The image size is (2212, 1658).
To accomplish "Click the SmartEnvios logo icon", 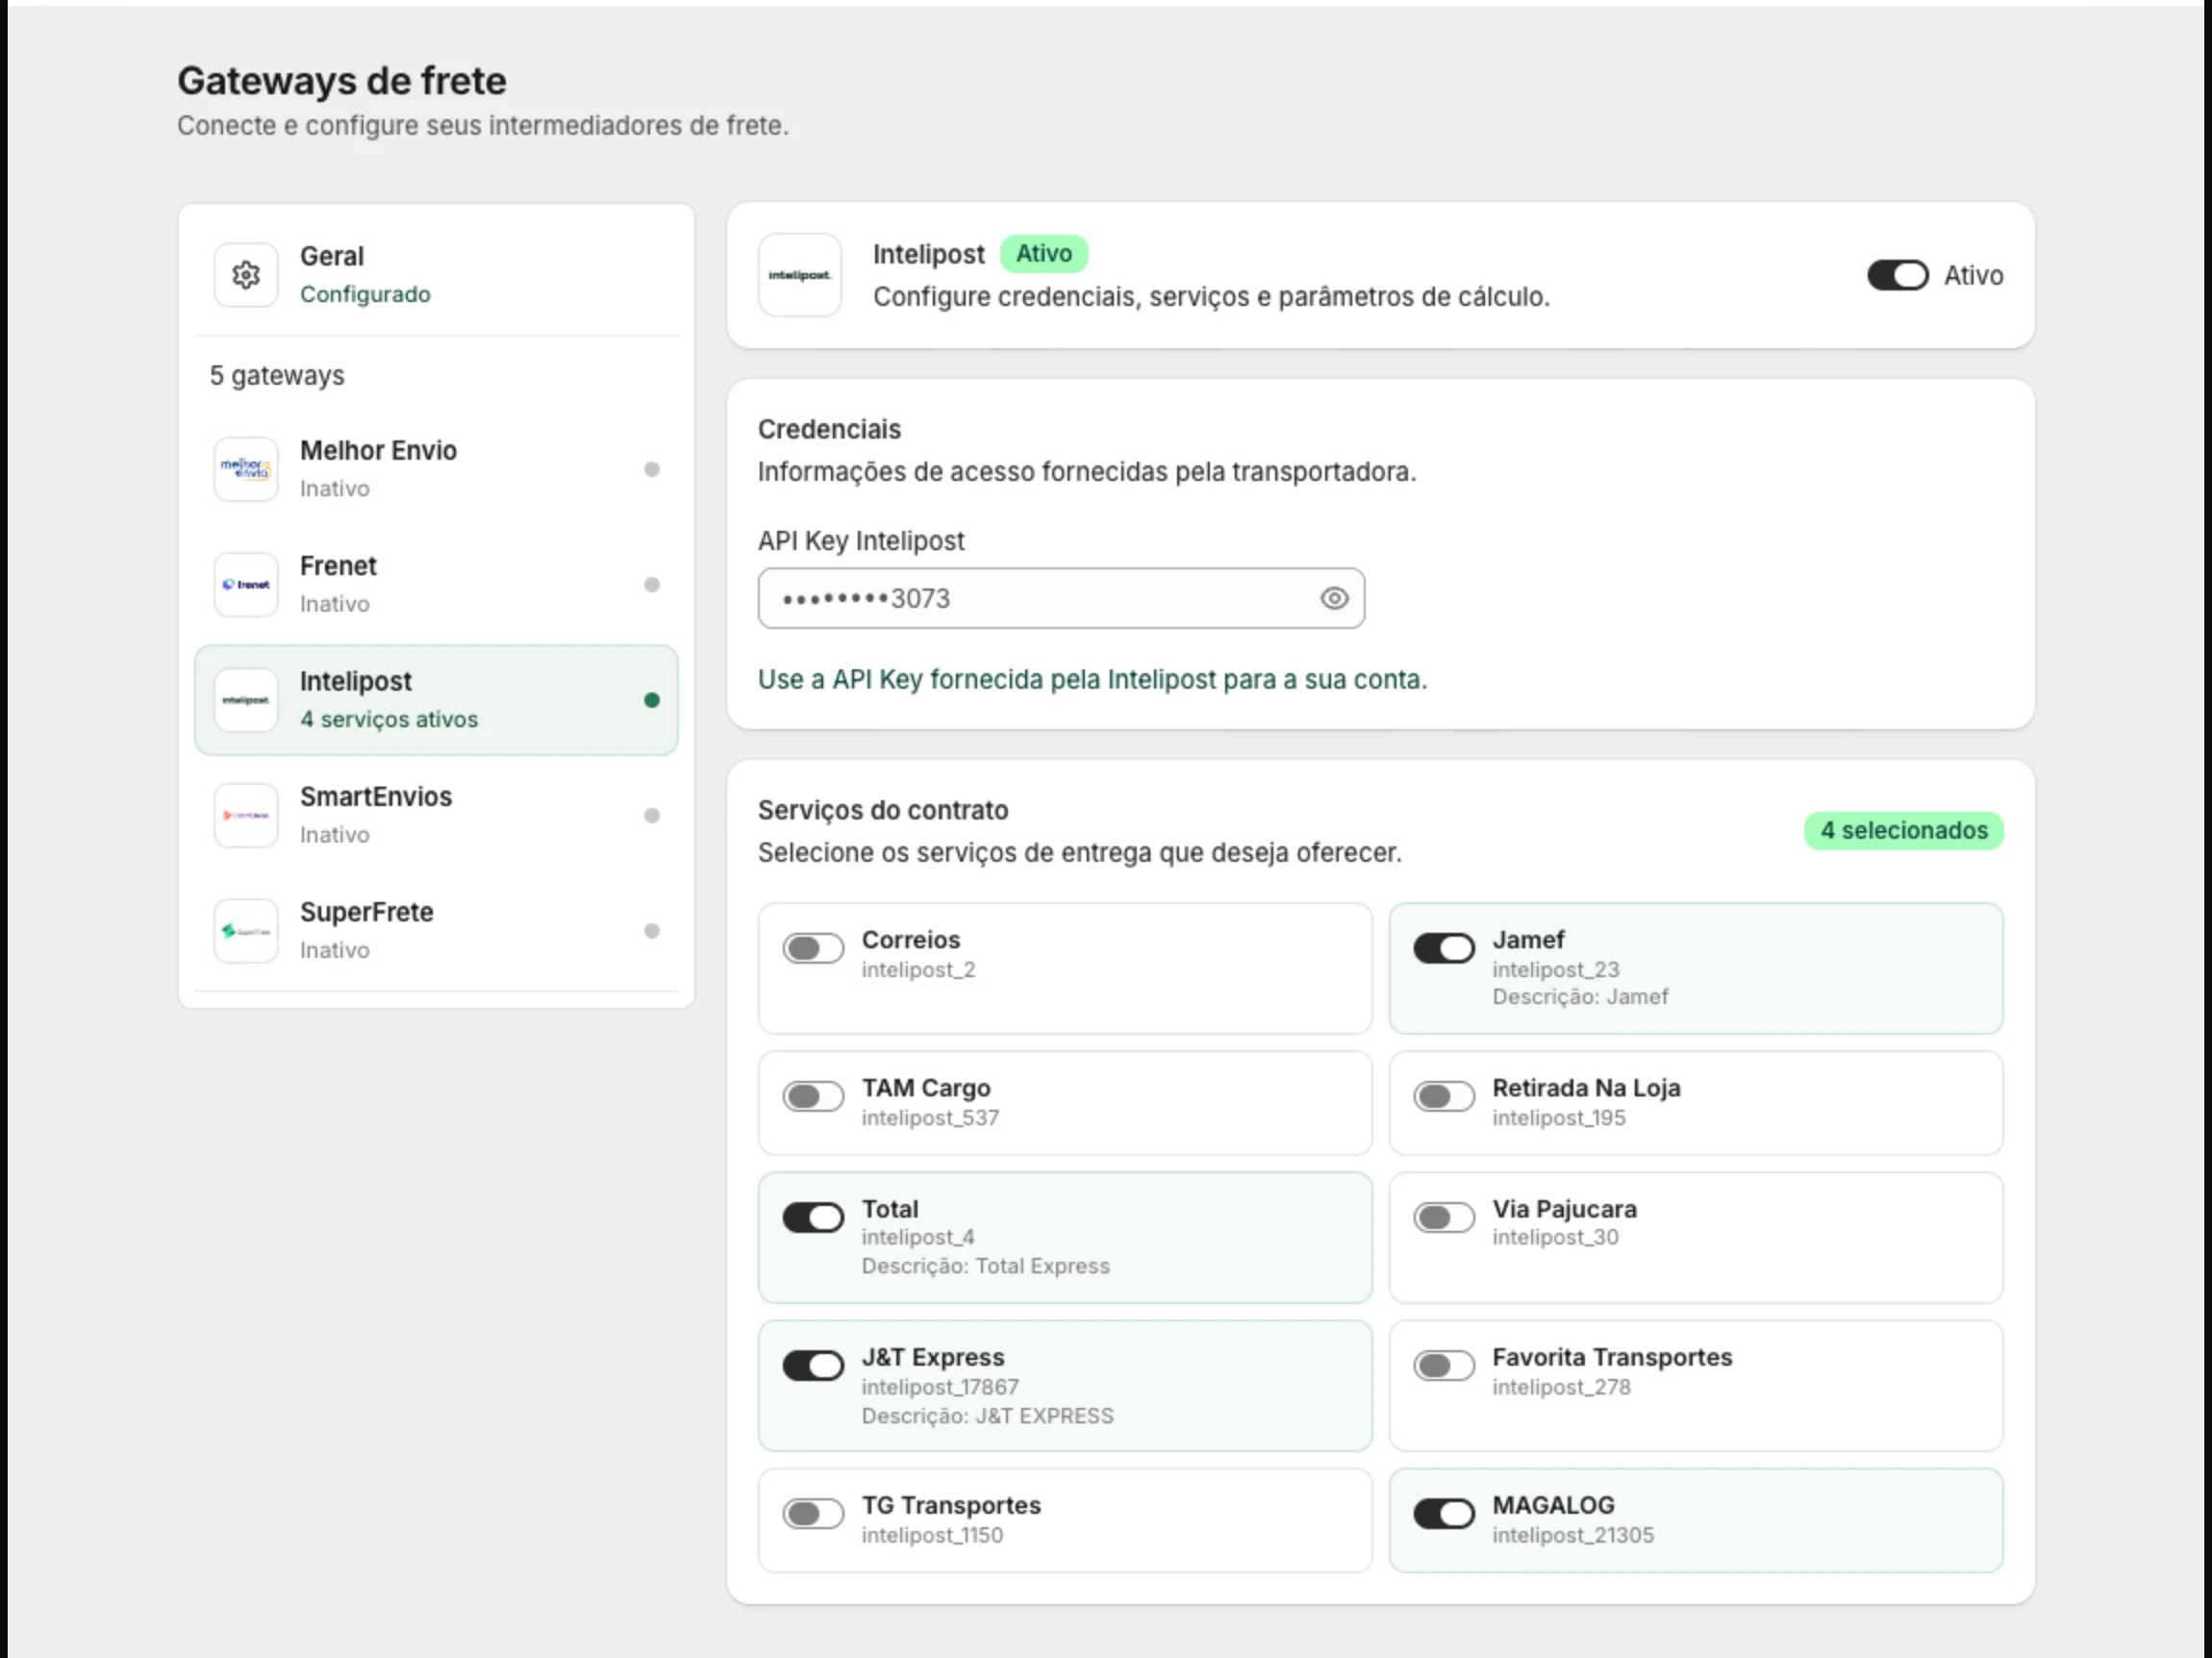I will (x=246, y=815).
